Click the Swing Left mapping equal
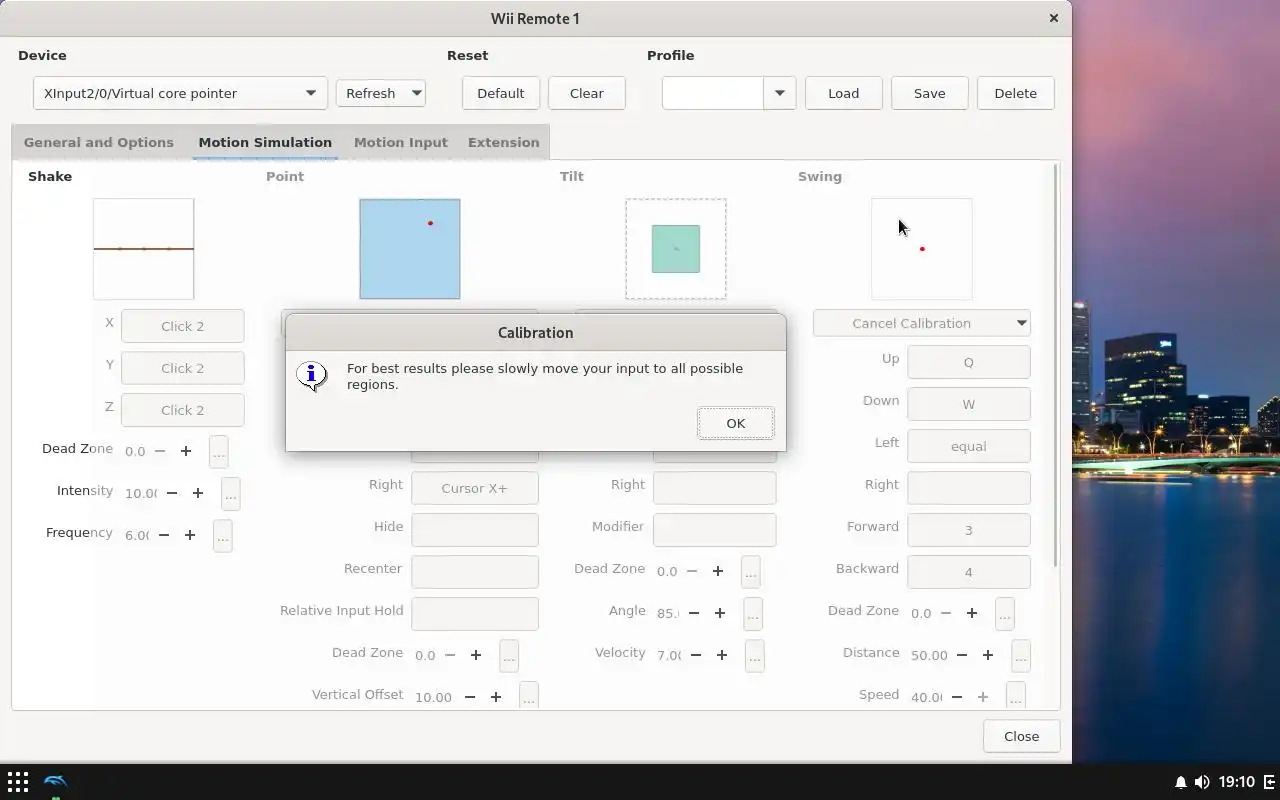 pos(968,446)
